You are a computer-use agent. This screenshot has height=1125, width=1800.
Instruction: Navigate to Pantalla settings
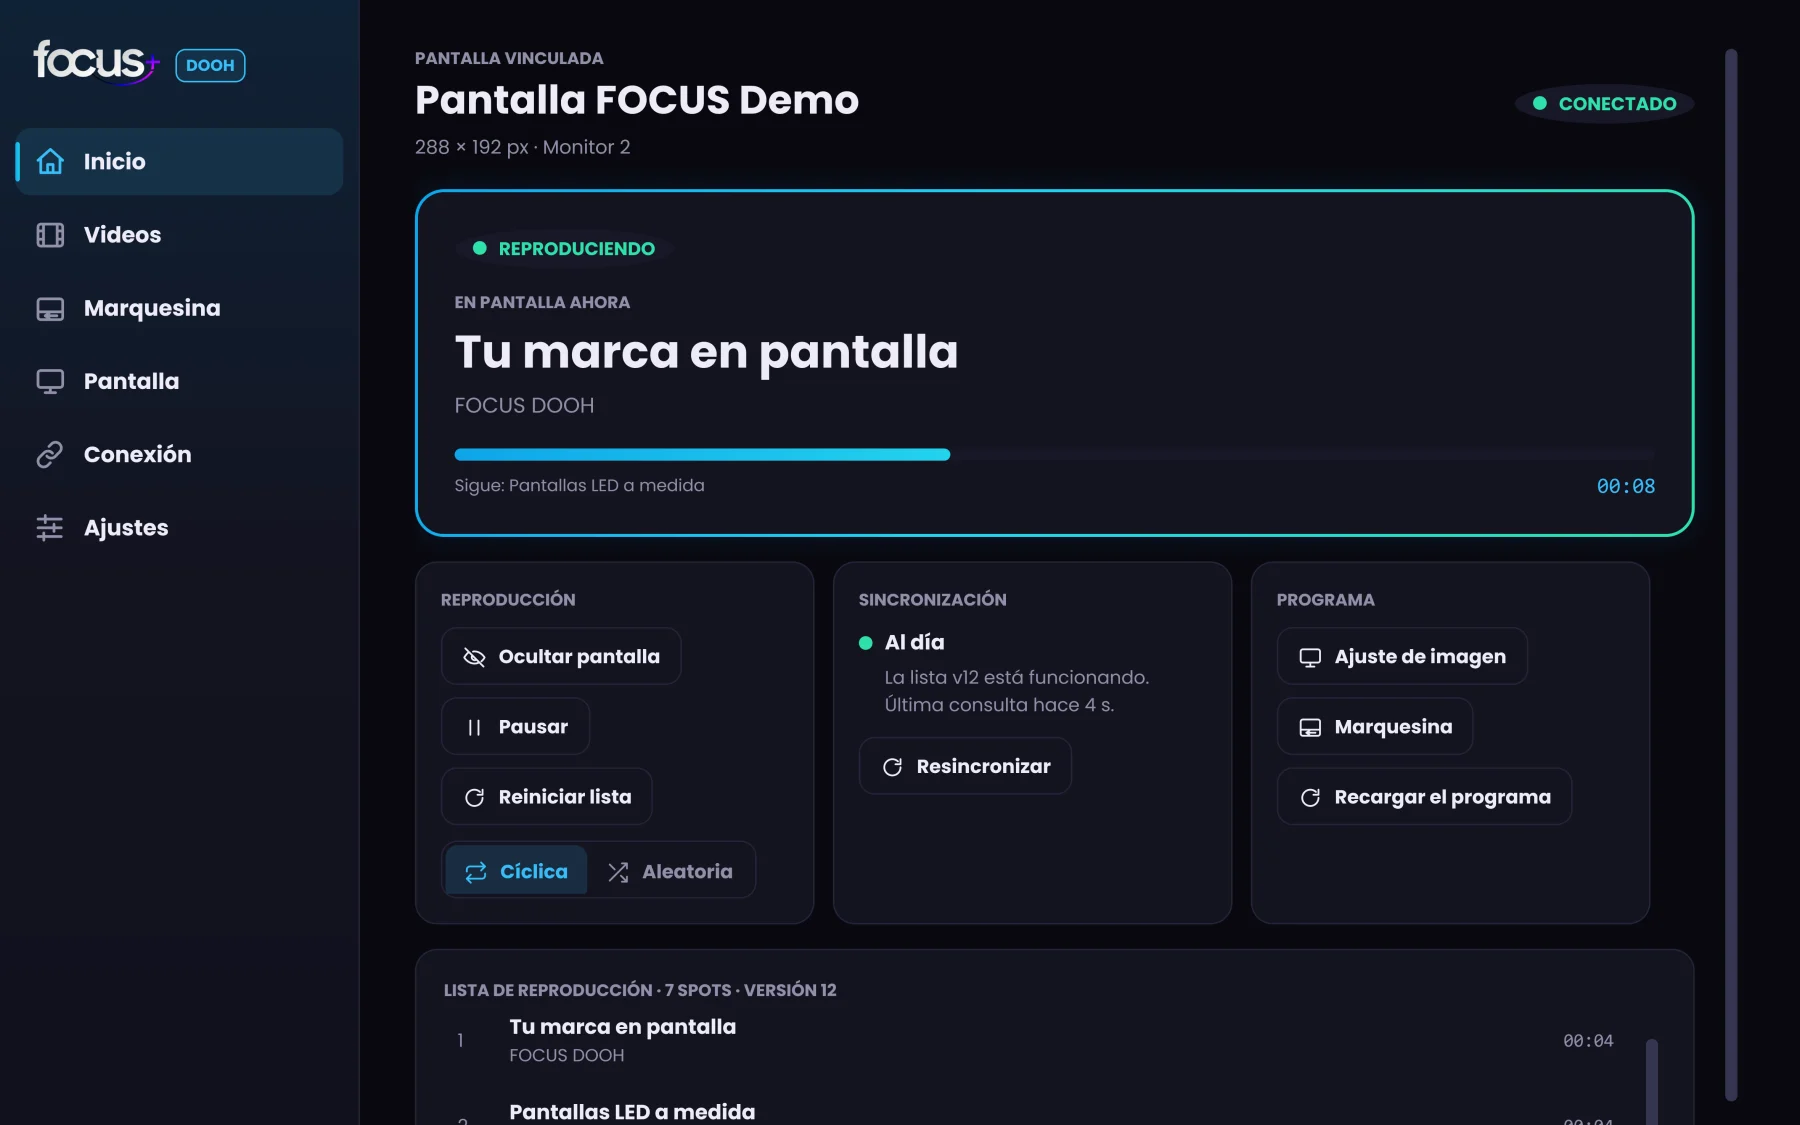coord(179,381)
